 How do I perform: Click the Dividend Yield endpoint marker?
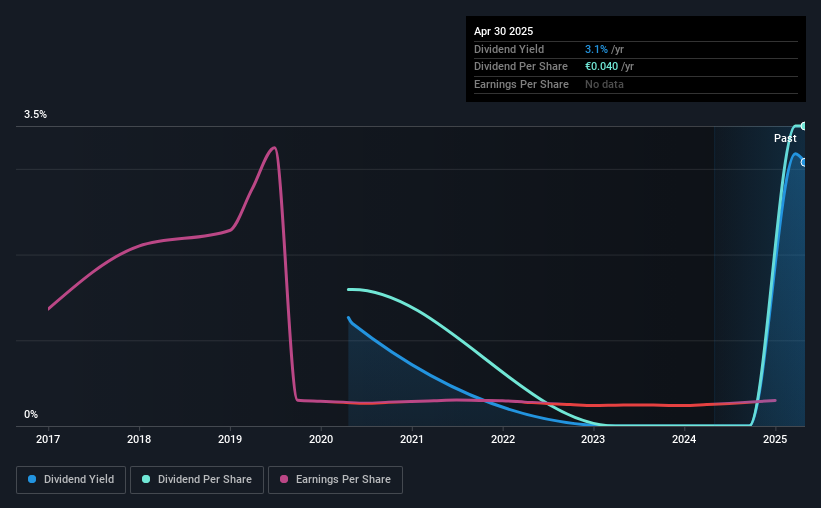[x=803, y=162]
